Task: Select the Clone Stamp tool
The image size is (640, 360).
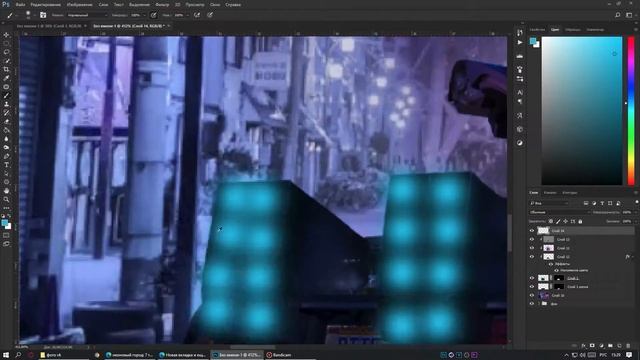Action: click(x=6, y=104)
